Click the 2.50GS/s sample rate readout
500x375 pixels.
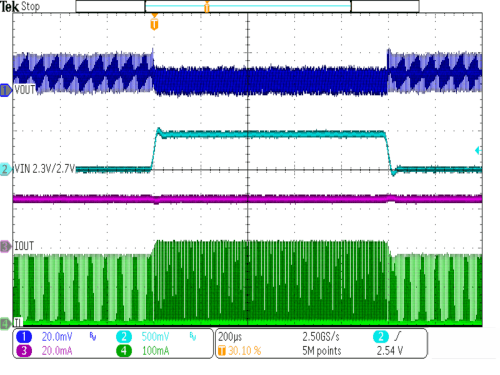point(321,337)
